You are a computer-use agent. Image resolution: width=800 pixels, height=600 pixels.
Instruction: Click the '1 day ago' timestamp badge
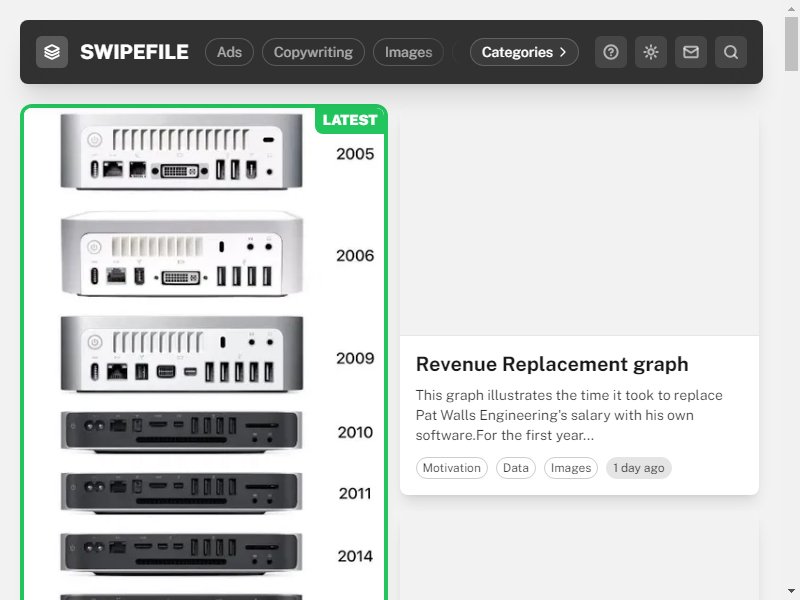(639, 468)
